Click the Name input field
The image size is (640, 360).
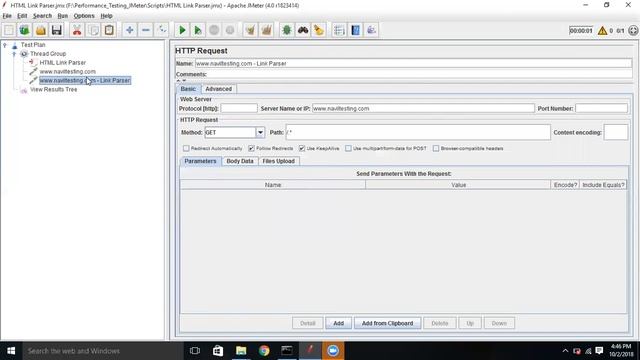[x=413, y=64]
